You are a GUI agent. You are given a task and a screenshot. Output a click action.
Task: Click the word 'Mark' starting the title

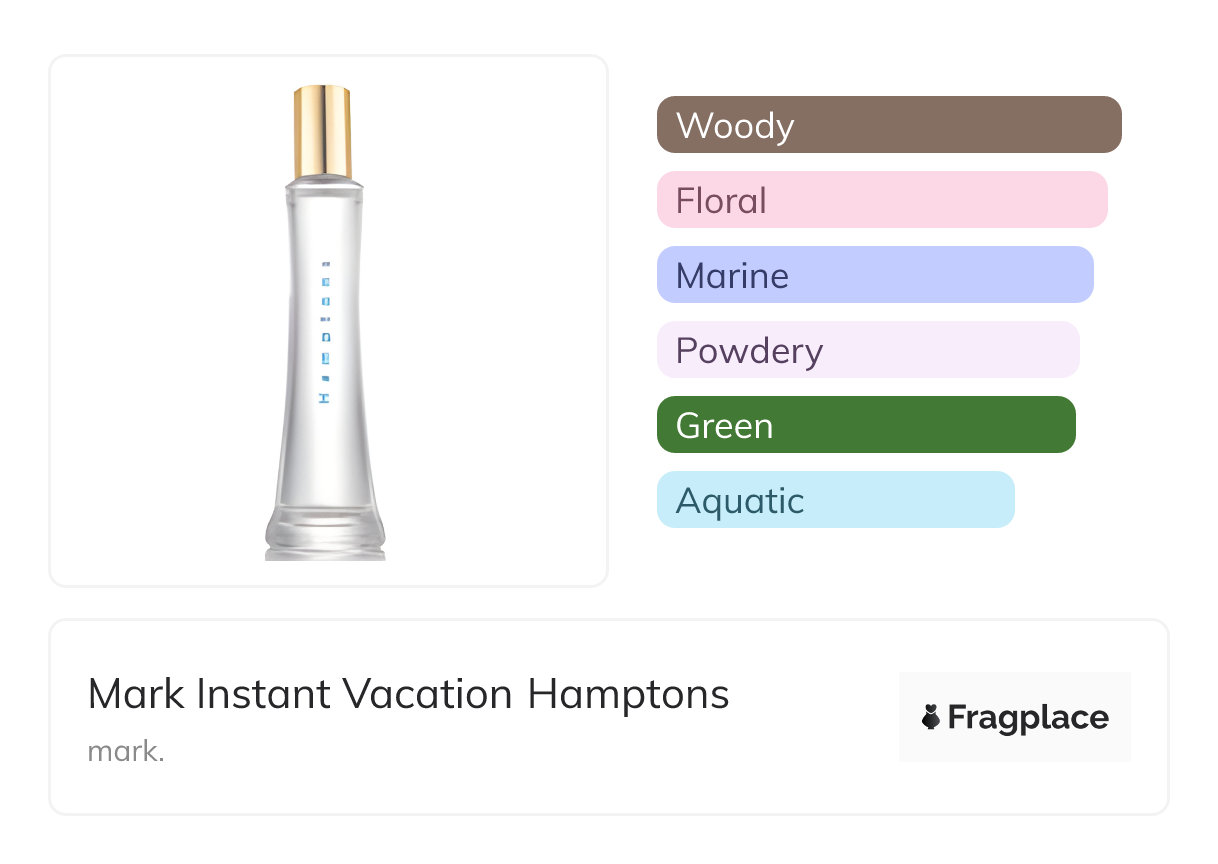136,694
